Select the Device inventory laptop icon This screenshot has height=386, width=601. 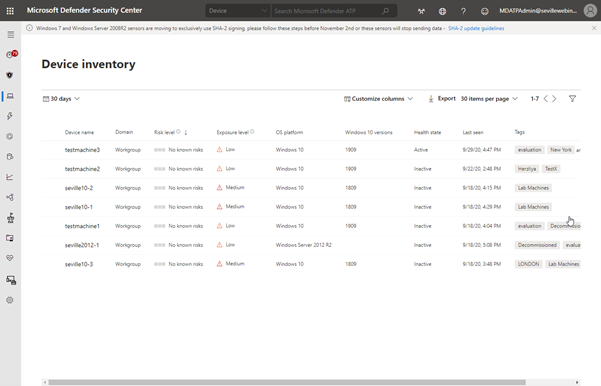pyautogui.click(x=10, y=96)
